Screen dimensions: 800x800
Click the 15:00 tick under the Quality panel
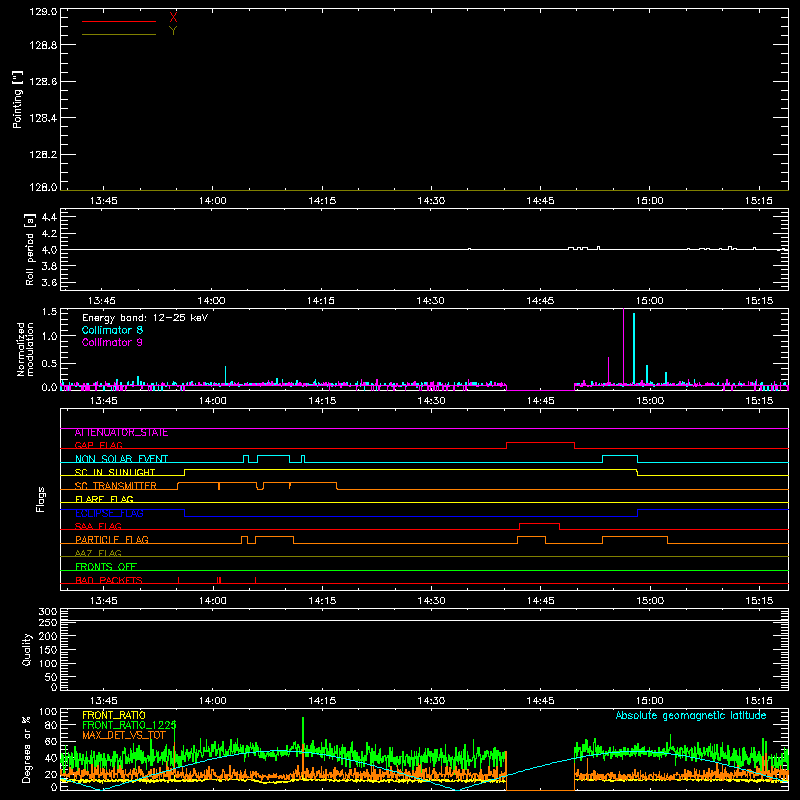pos(649,701)
